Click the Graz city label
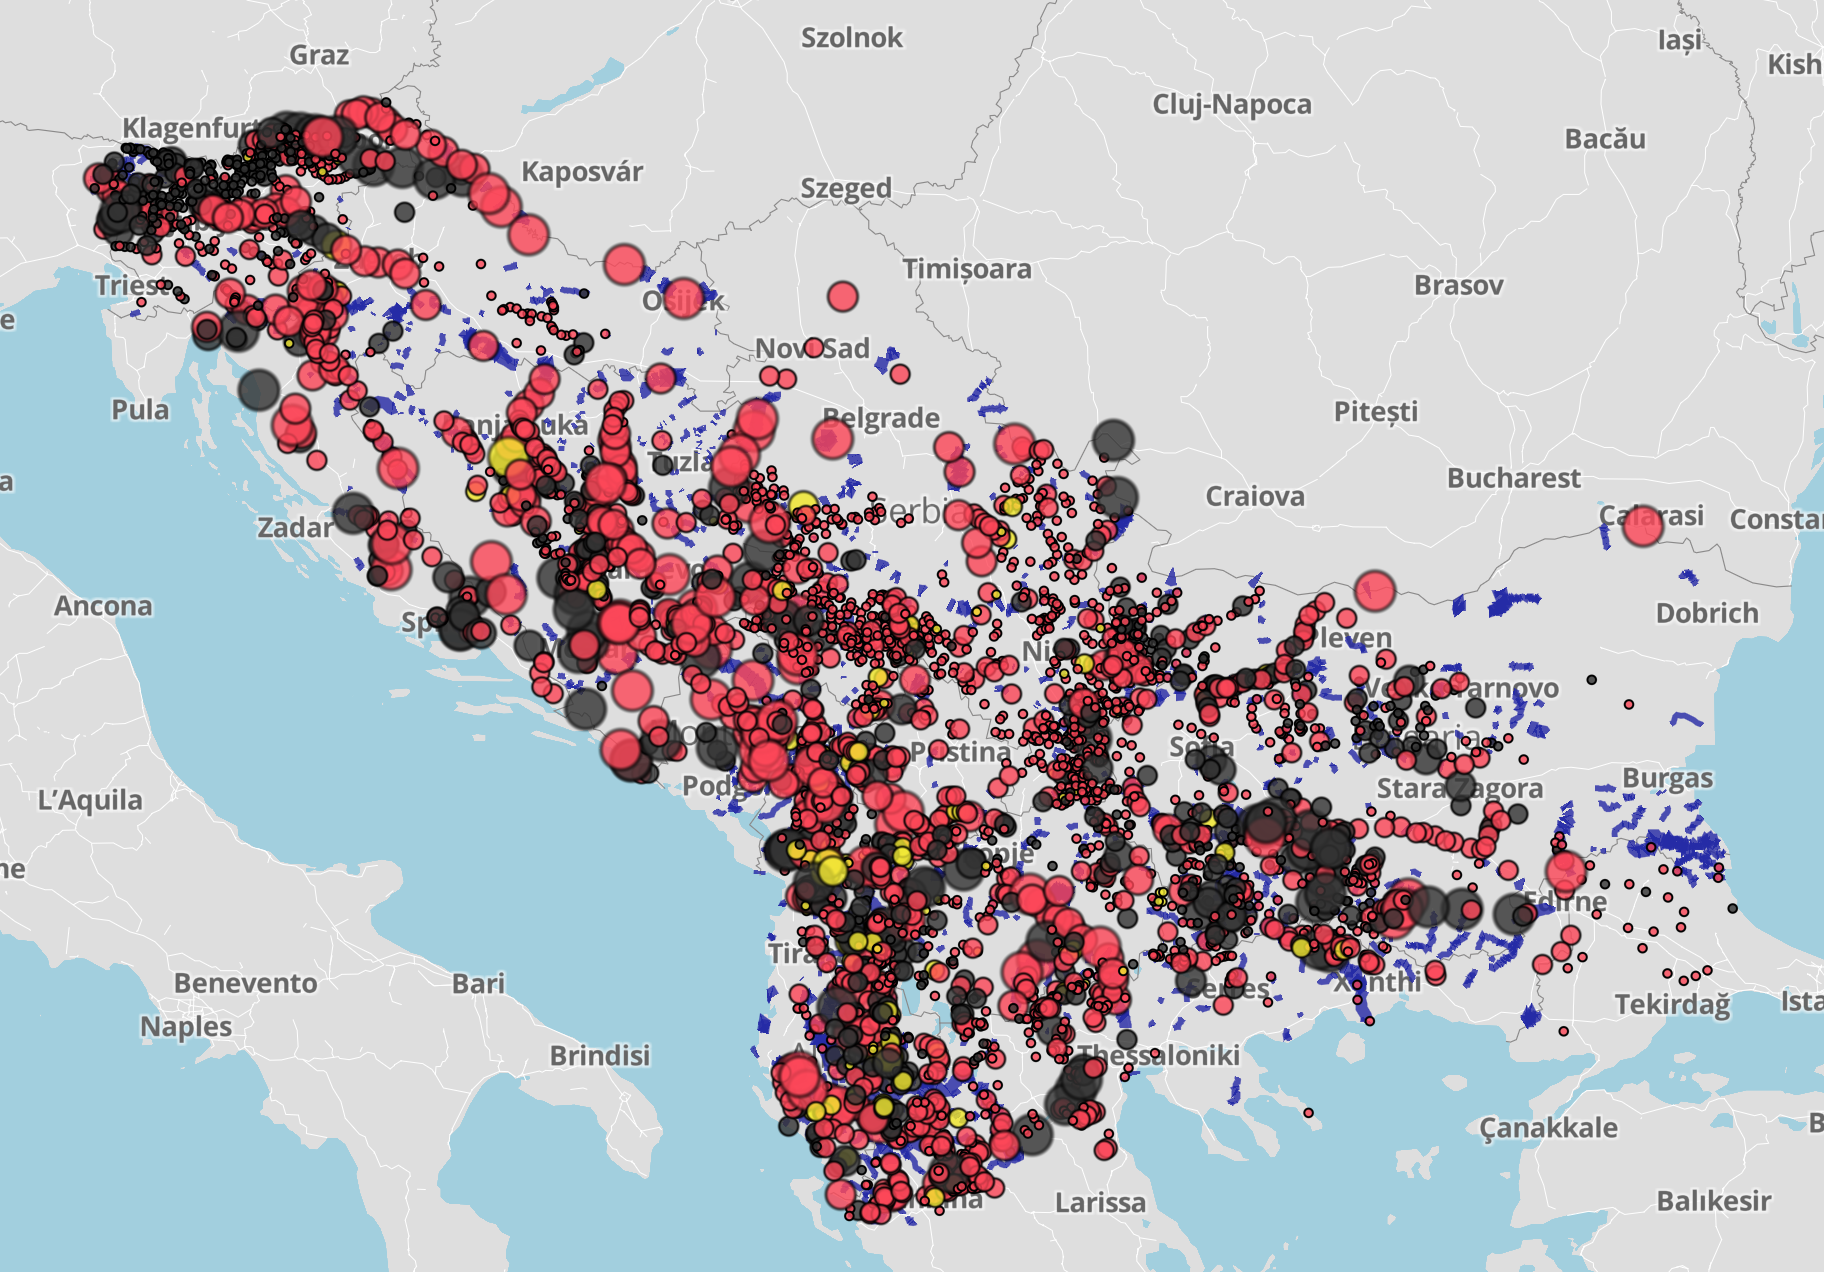This screenshot has width=1824, height=1272. point(319,56)
